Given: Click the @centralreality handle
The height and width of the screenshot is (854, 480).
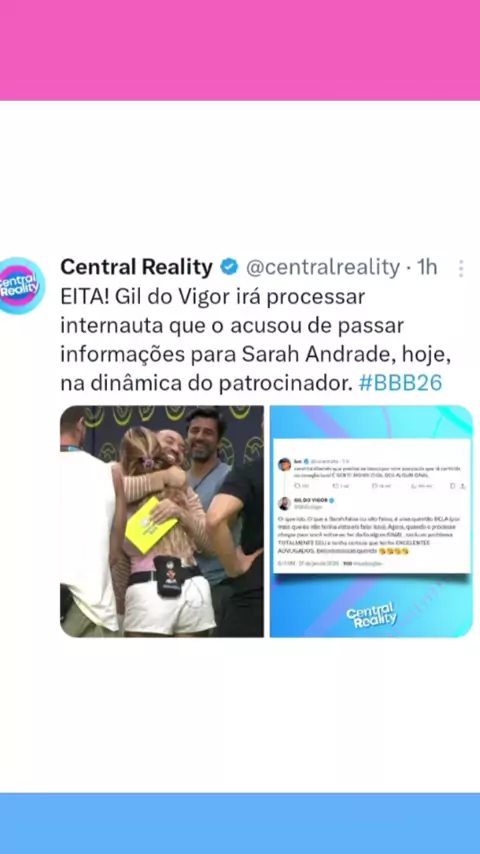Looking at the screenshot, I should point(323,267).
